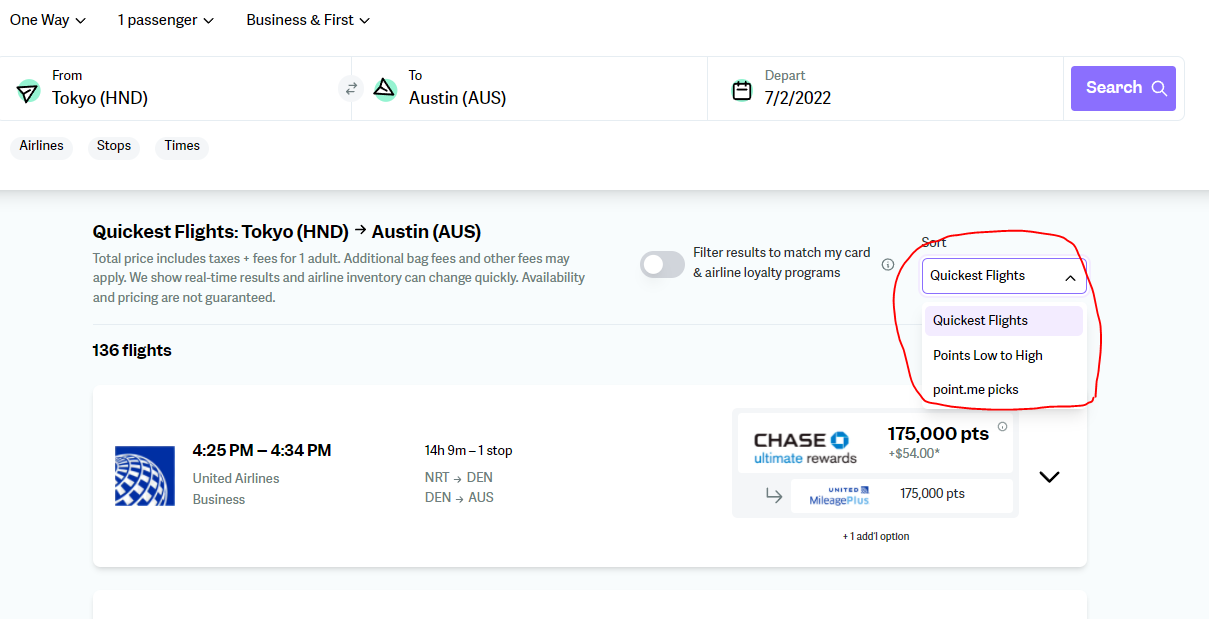Click the To field showing Austin (AUS)
1209x619 pixels.
[x=457, y=98]
